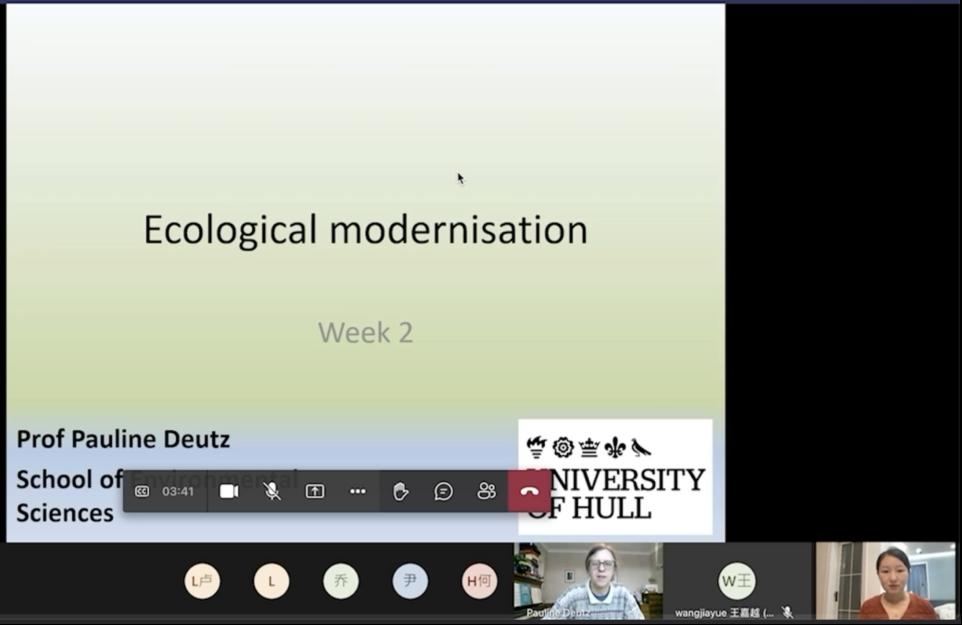This screenshot has height=625, width=962.
Task: Hang up with the red button
Action: (x=530, y=491)
